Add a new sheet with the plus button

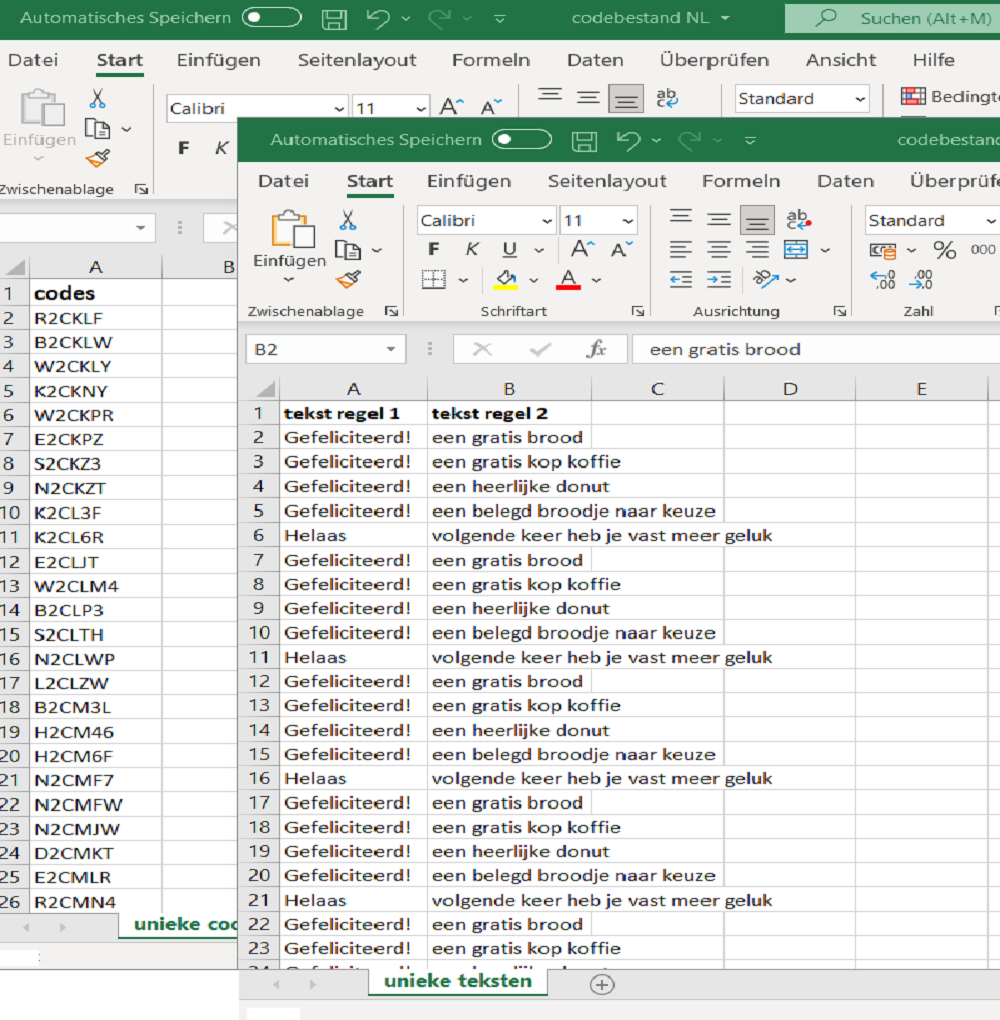(x=601, y=984)
